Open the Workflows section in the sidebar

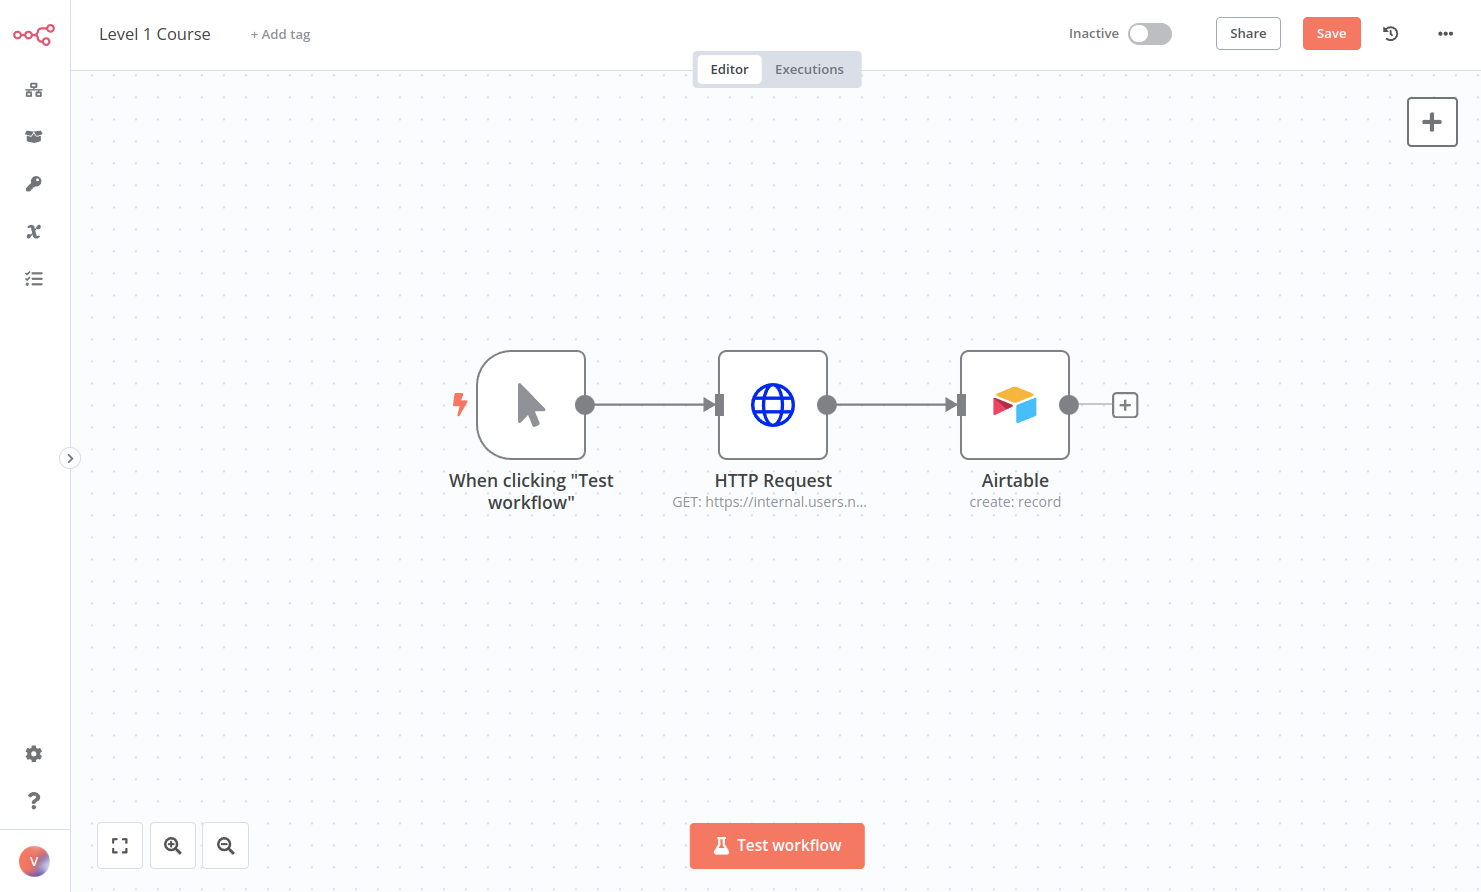click(x=34, y=90)
